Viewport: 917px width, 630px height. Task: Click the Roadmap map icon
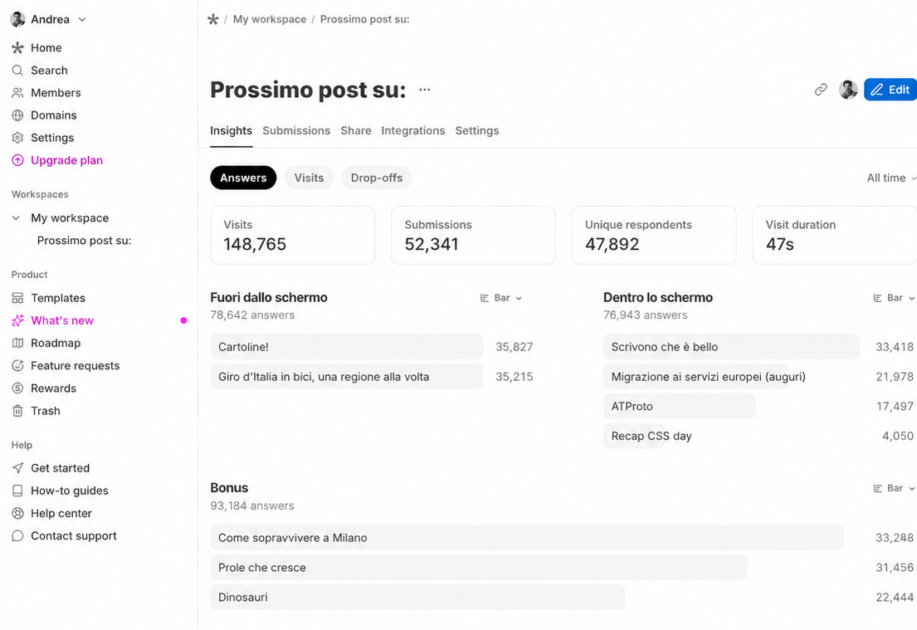18,343
